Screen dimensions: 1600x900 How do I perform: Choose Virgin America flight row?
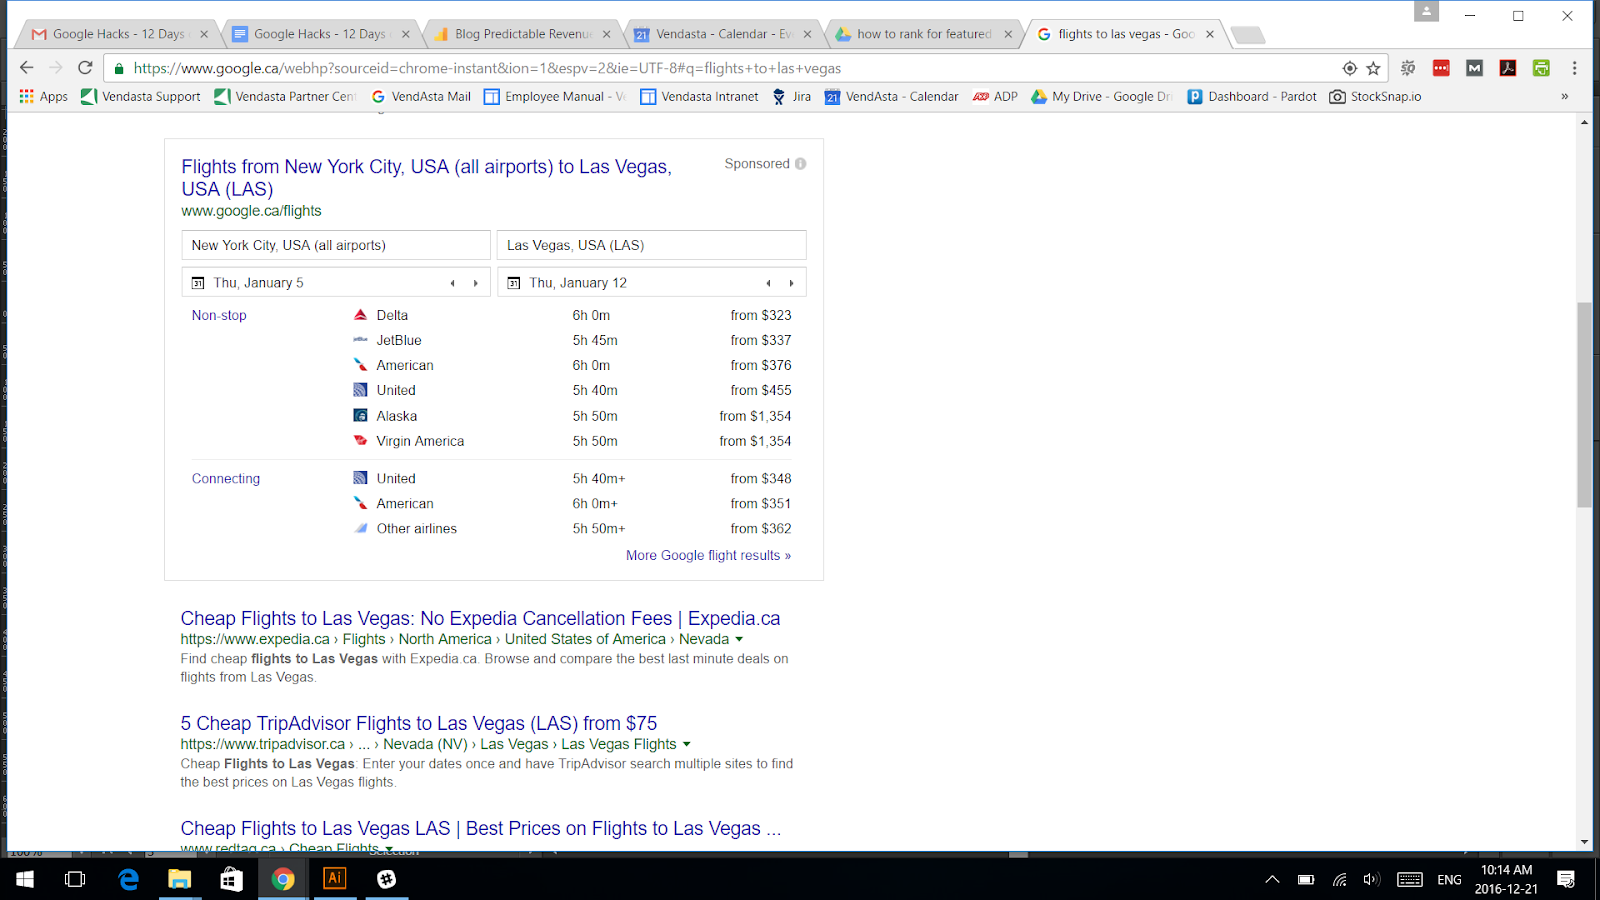click(571, 441)
